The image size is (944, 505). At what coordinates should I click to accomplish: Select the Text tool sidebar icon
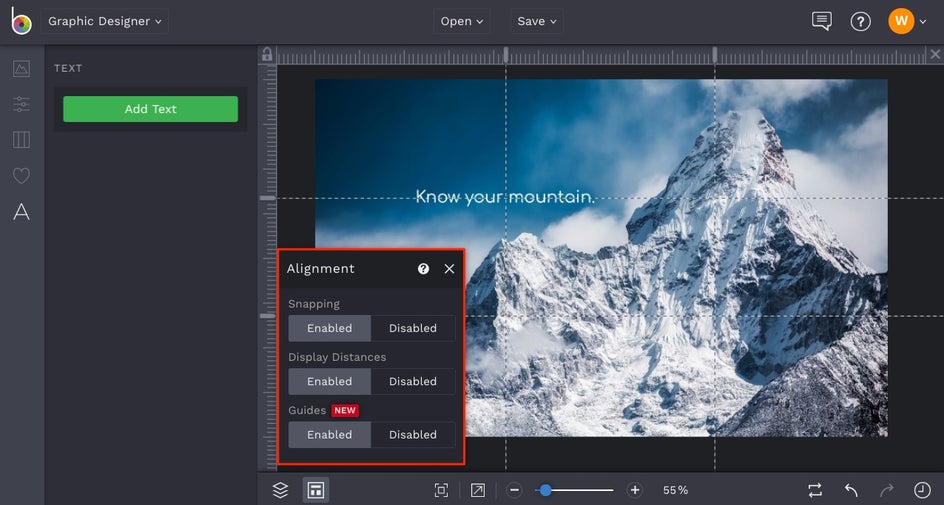[x=21, y=212]
